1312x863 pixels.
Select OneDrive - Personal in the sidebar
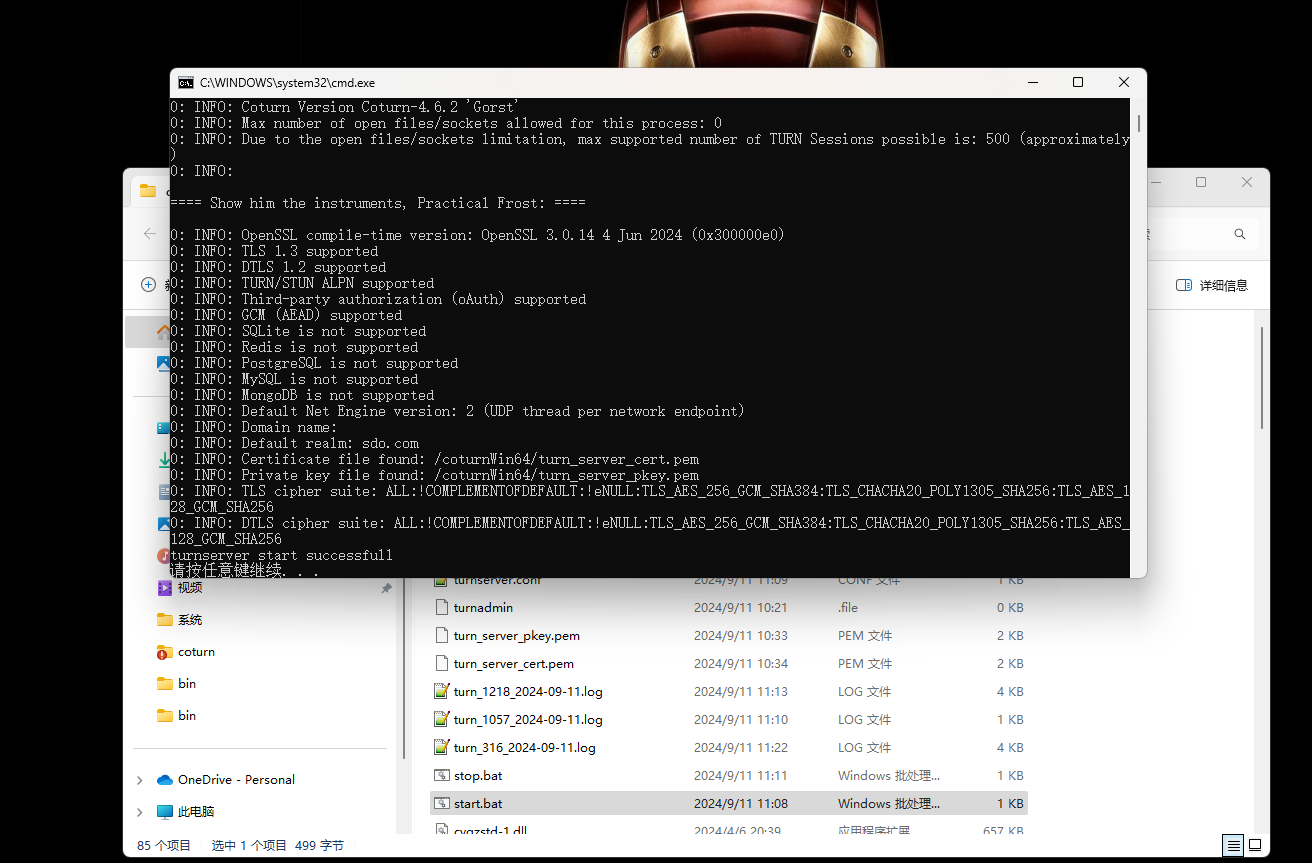tap(236, 780)
